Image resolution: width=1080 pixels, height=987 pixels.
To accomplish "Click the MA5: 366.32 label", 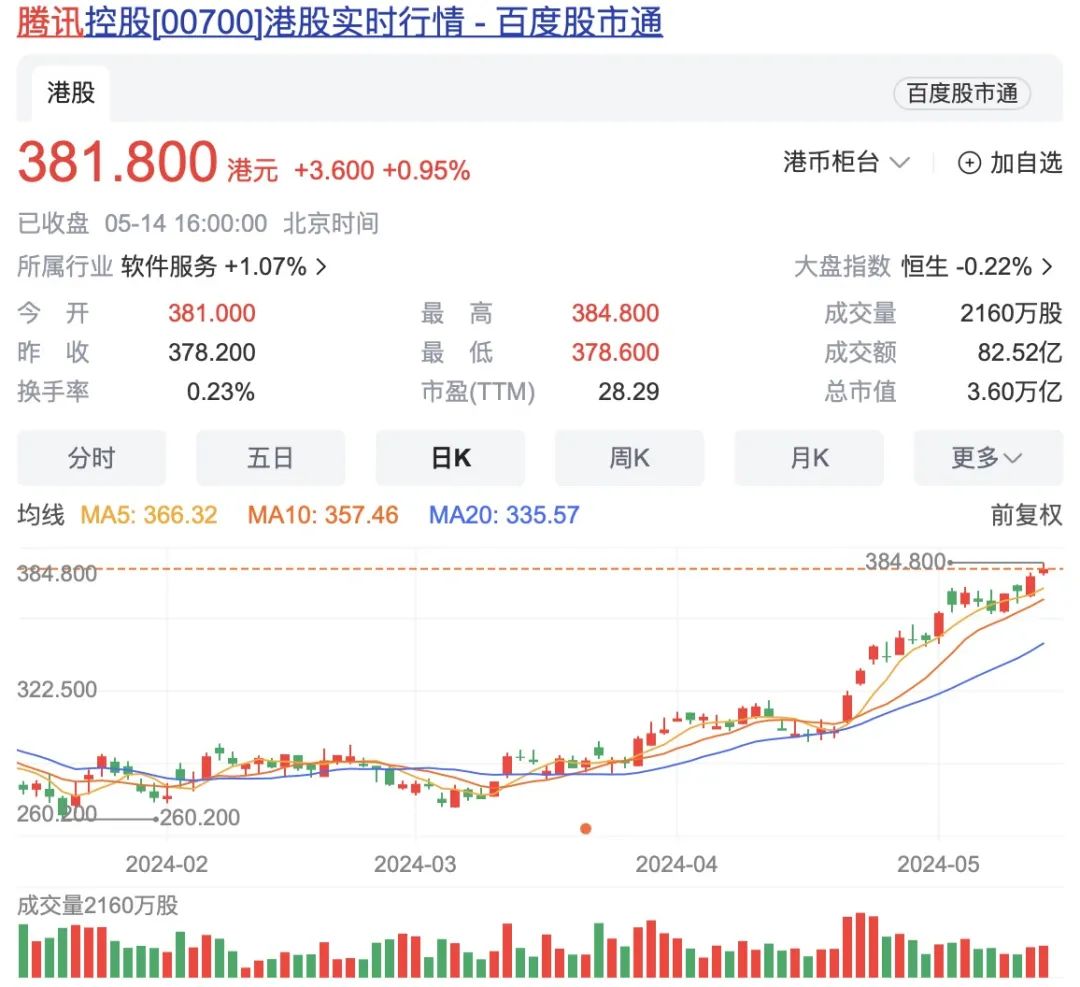I will coord(149,515).
